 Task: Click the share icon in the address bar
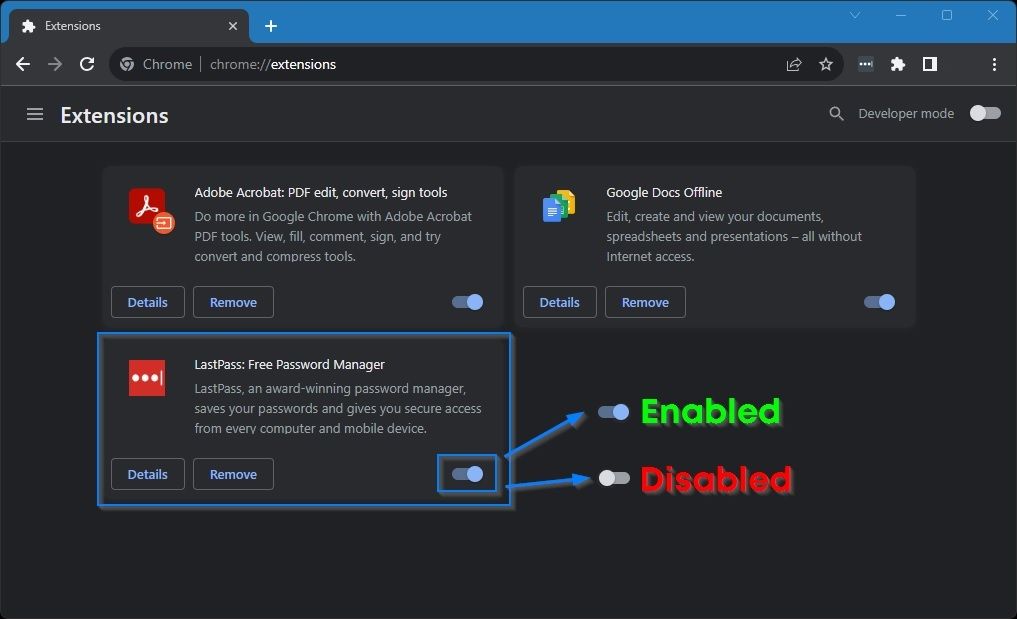[793, 63]
